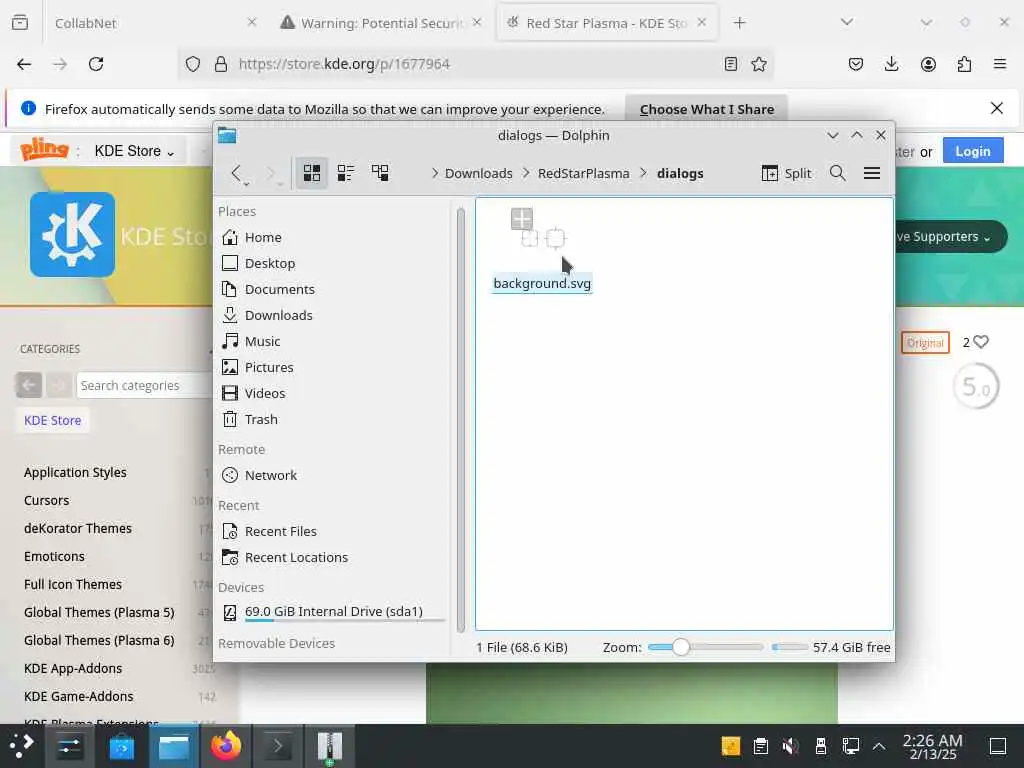1024x768 pixels.
Task: Expand breadcrumb arrow before RedStarPlasma
Action: pos(526,173)
